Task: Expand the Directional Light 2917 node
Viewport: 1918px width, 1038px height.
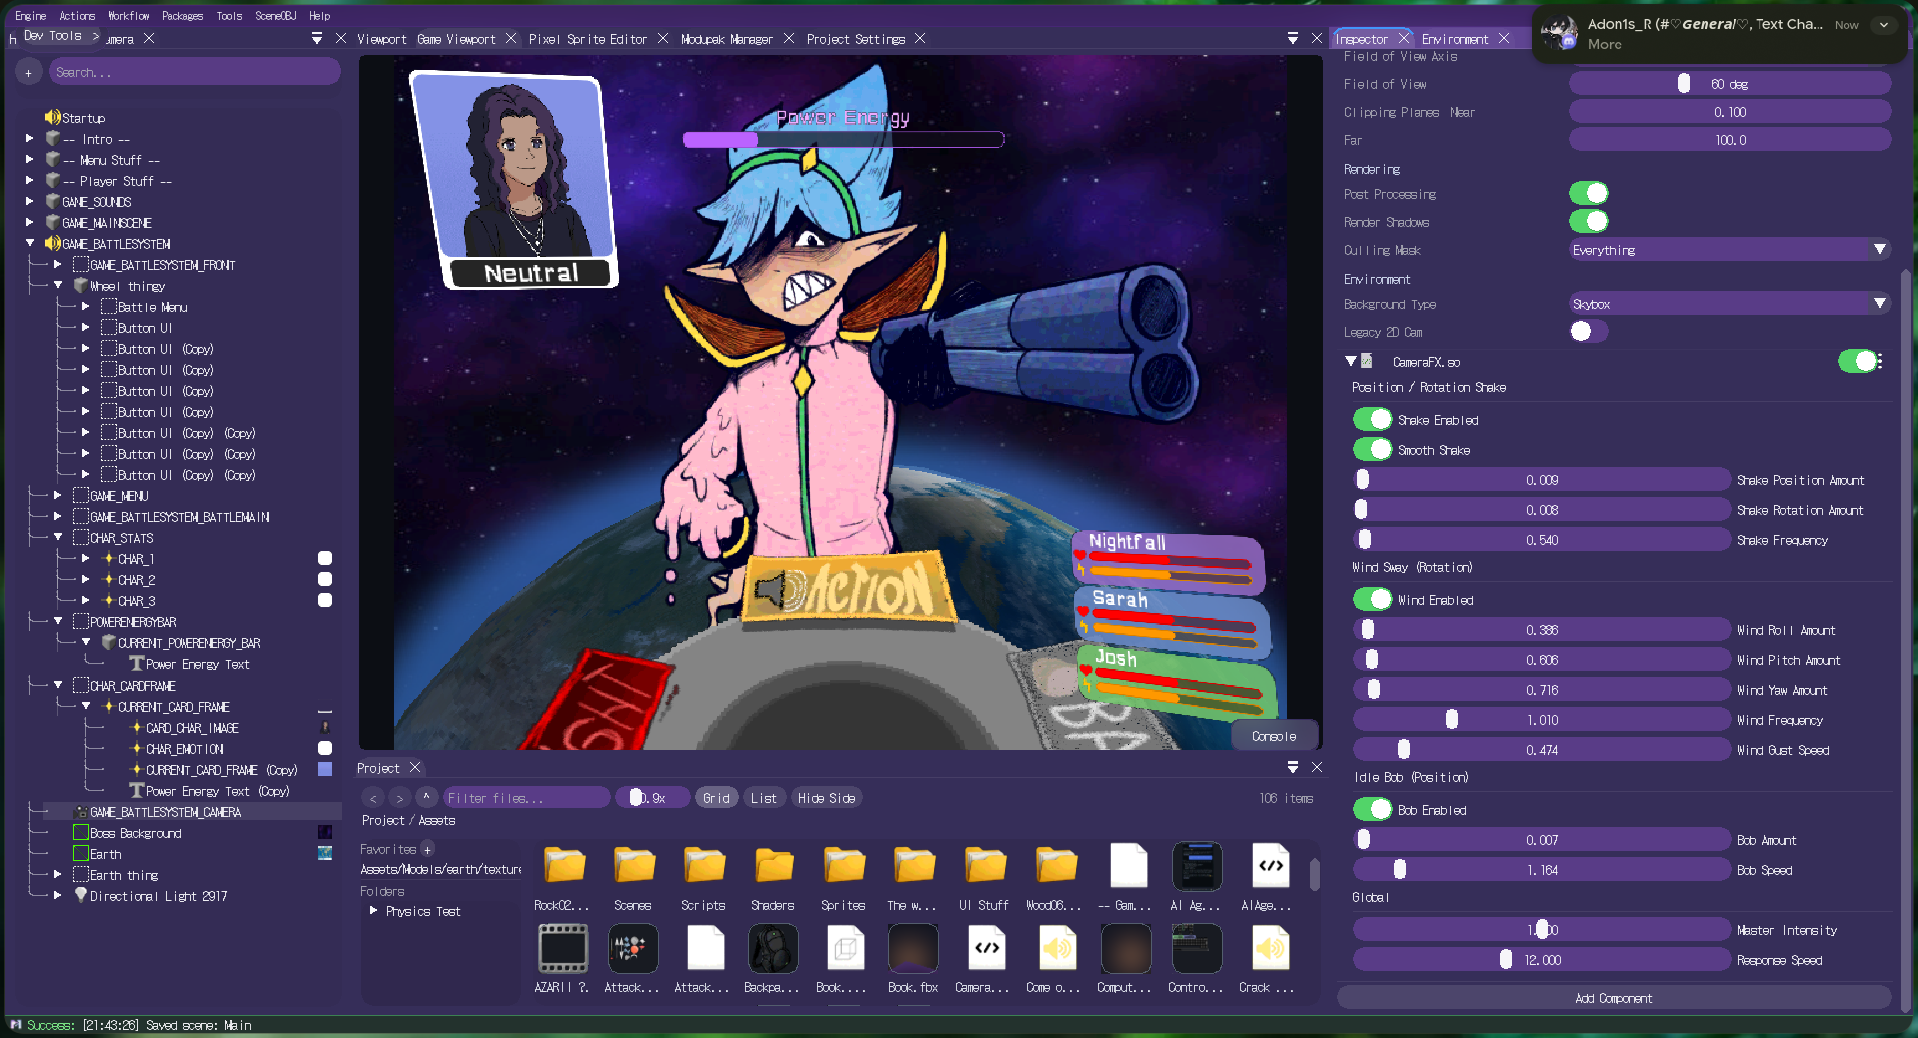Action: [x=58, y=895]
